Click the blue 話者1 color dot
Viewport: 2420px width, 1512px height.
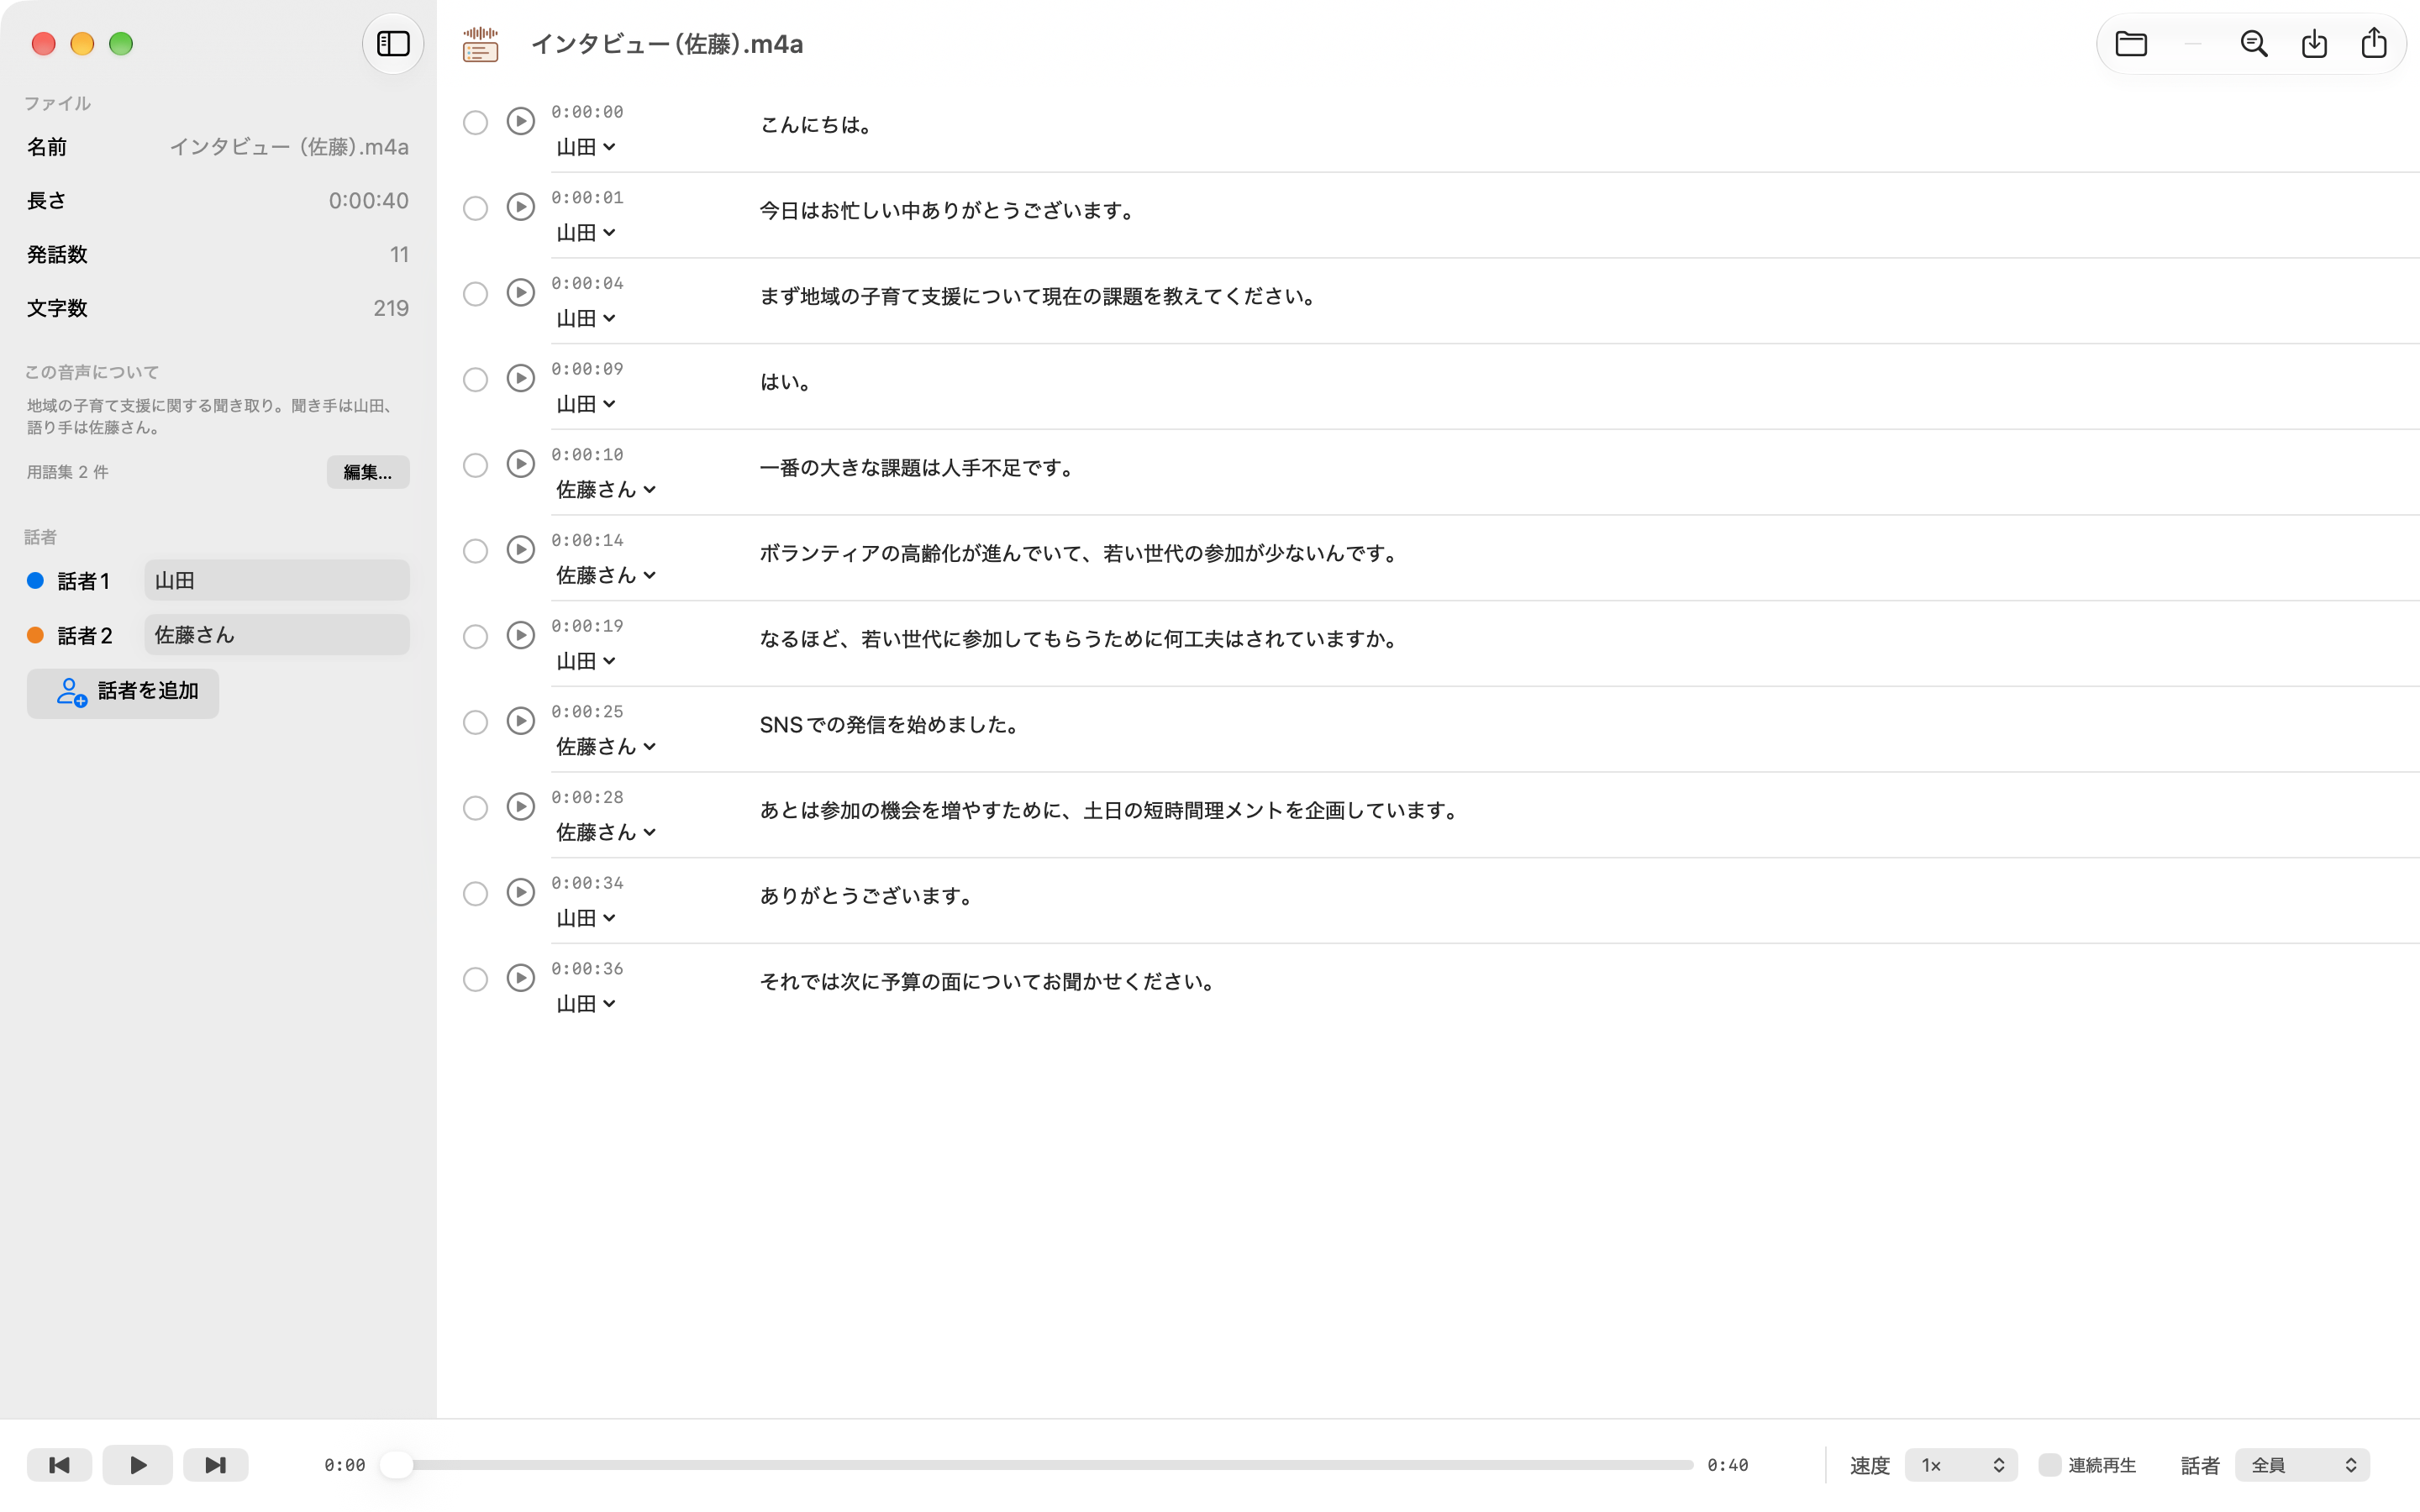(x=35, y=581)
